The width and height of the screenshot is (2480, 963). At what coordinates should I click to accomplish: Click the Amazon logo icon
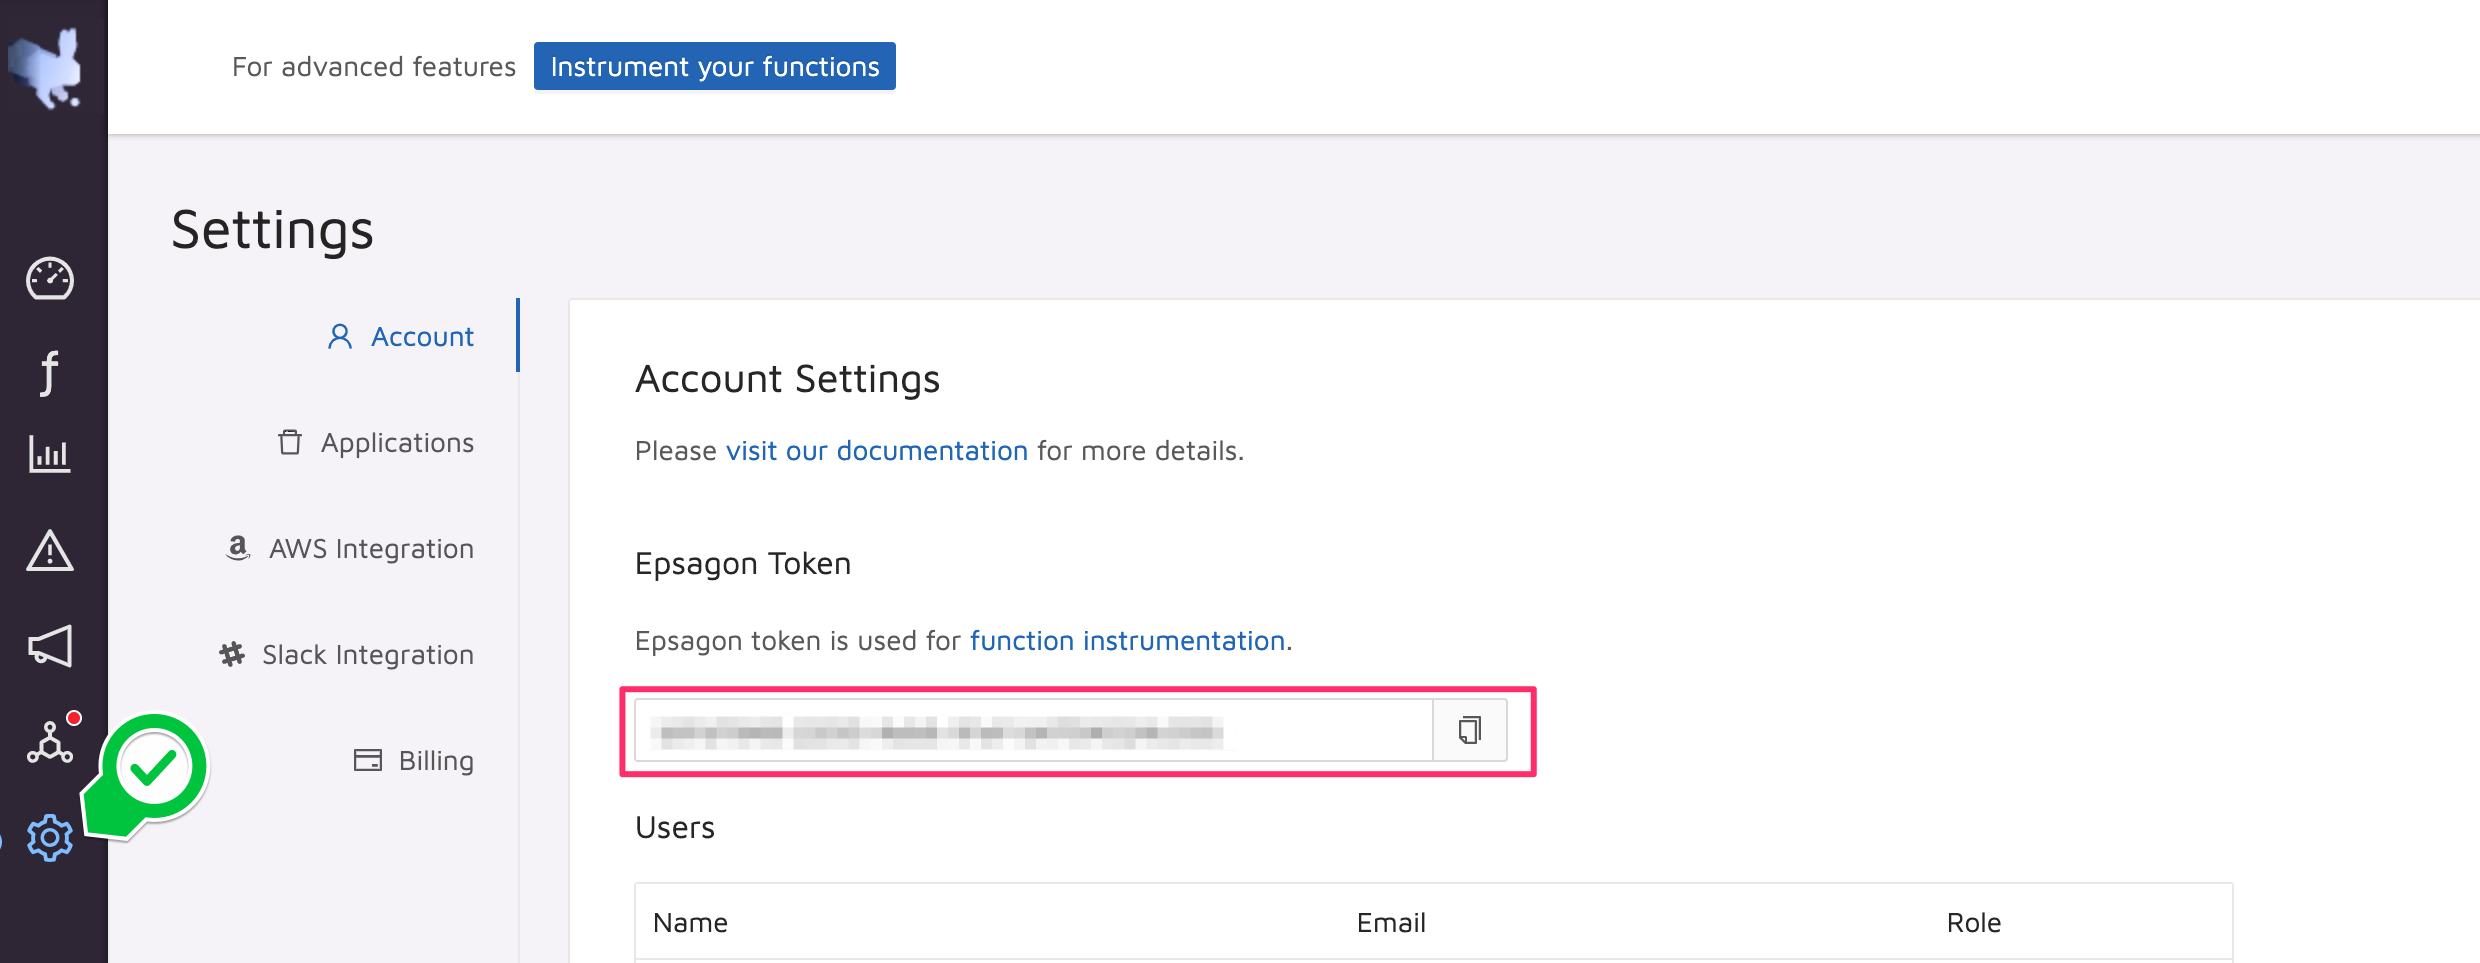point(238,548)
